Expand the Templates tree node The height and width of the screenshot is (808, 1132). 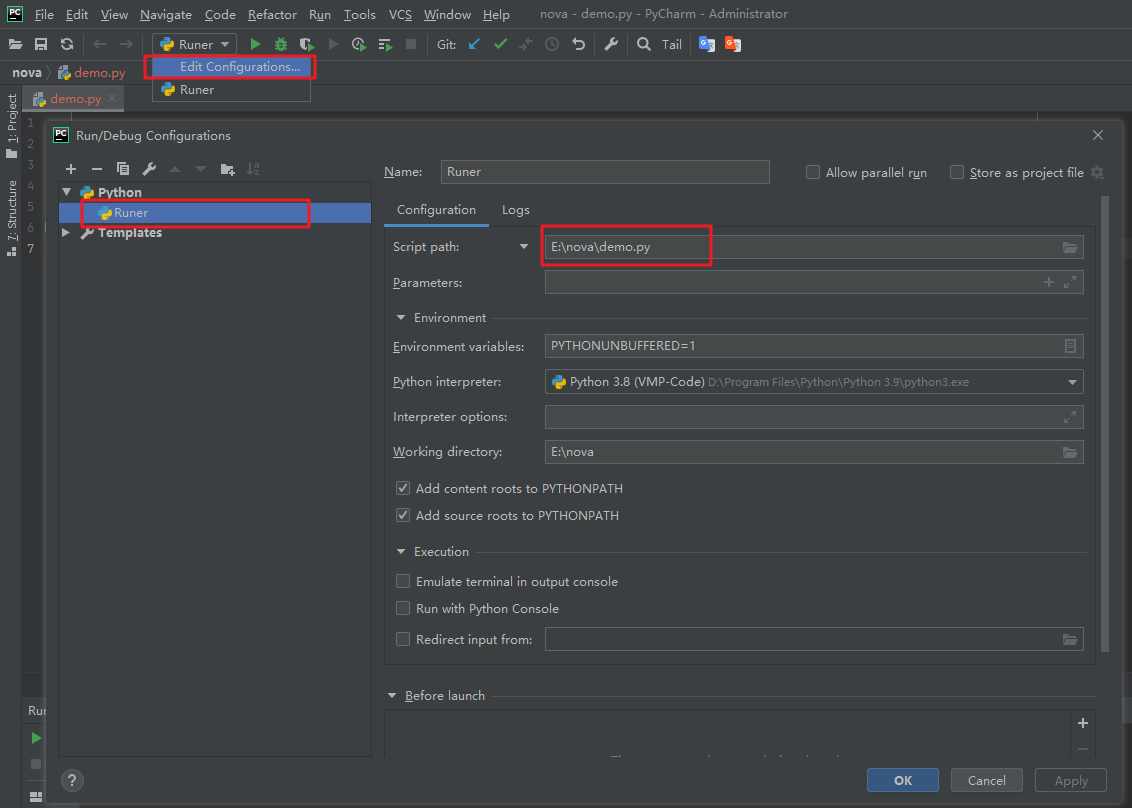coord(67,233)
